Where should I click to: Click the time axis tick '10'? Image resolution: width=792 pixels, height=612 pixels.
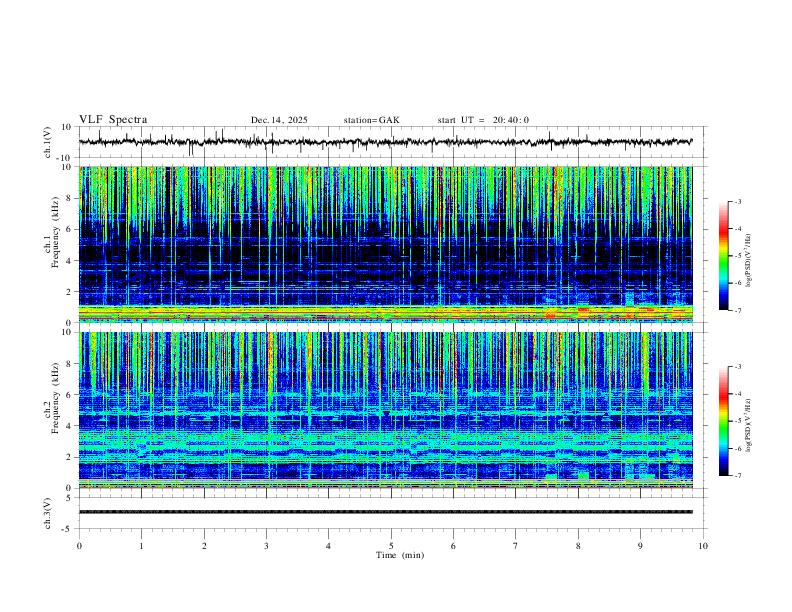pos(703,546)
